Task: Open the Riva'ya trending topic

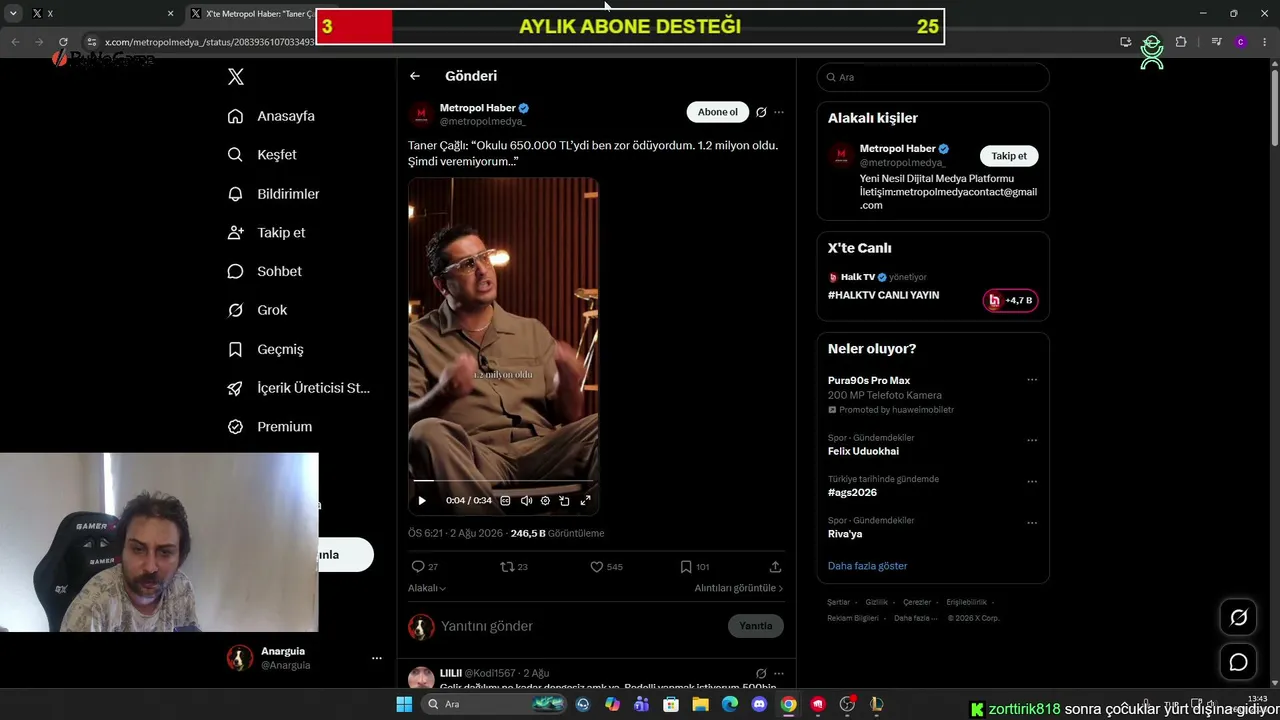Action: pos(845,534)
